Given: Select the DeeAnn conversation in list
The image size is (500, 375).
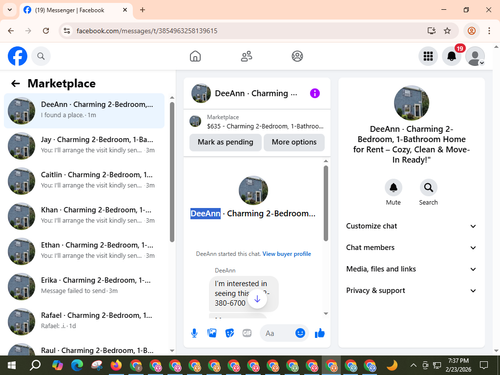Looking at the screenshot, I should coord(84,111).
